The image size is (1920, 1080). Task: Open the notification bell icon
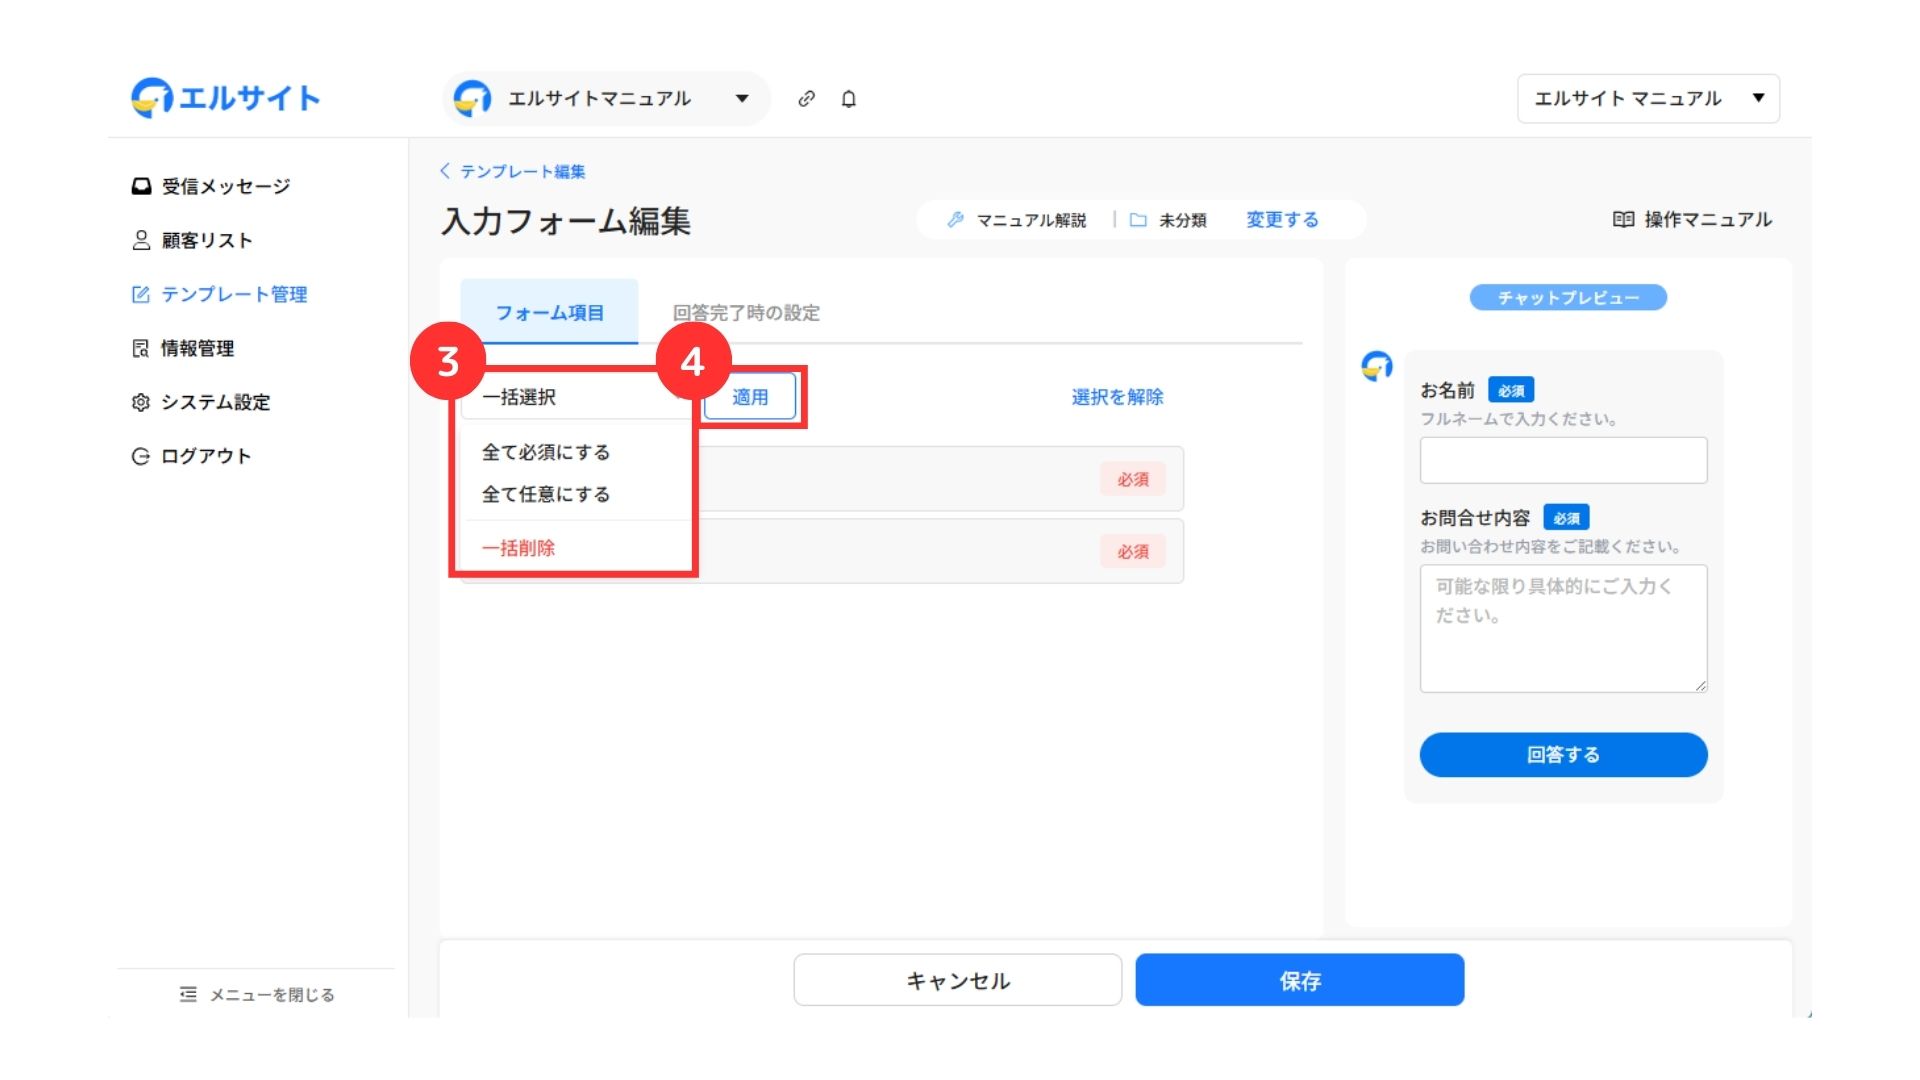(x=848, y=99)
